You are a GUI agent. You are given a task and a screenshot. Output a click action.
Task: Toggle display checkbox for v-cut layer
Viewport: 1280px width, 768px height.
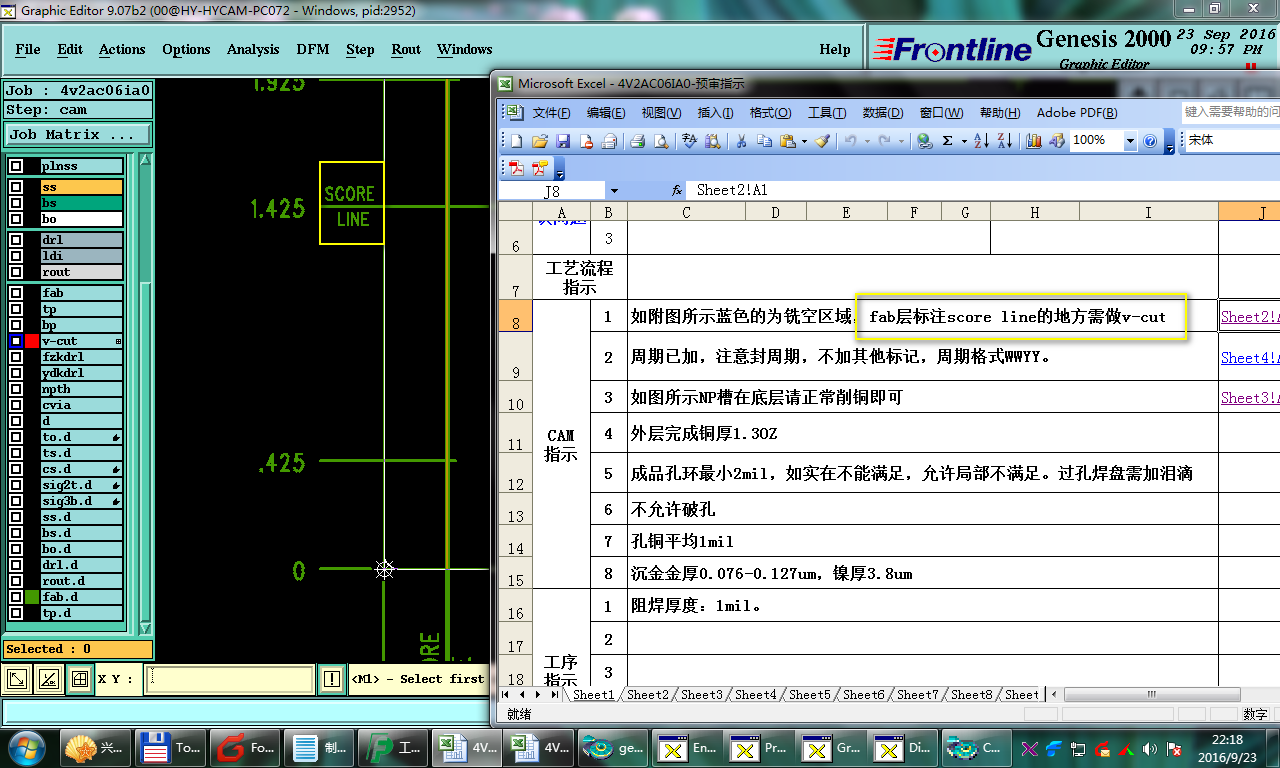point(16,341)
